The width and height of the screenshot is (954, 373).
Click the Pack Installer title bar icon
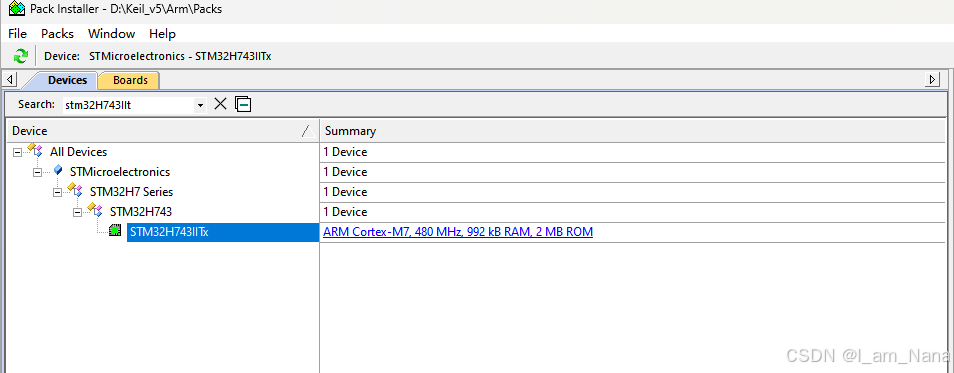(17, 9)
